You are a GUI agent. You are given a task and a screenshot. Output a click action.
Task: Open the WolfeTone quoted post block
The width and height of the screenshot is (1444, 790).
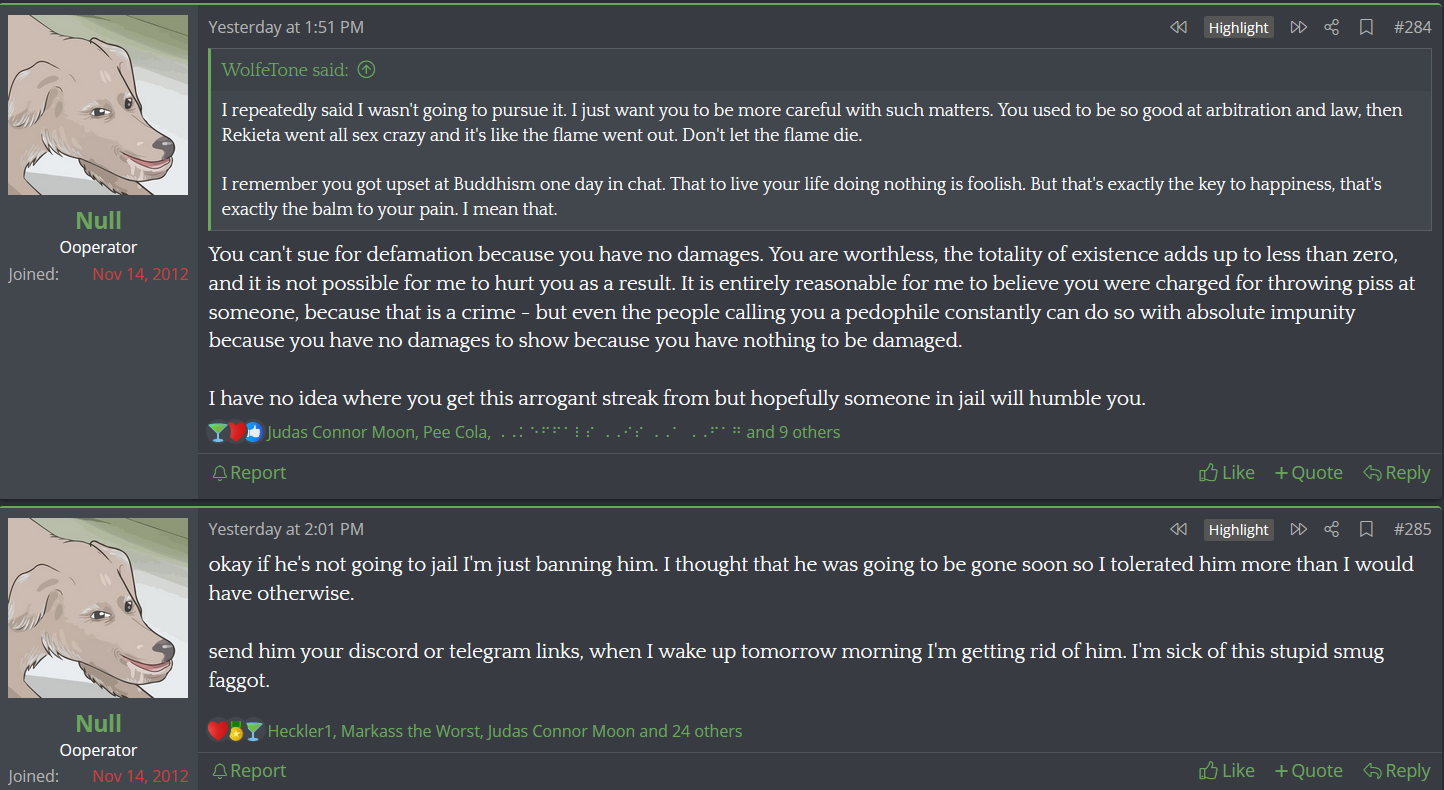[285, 70]
